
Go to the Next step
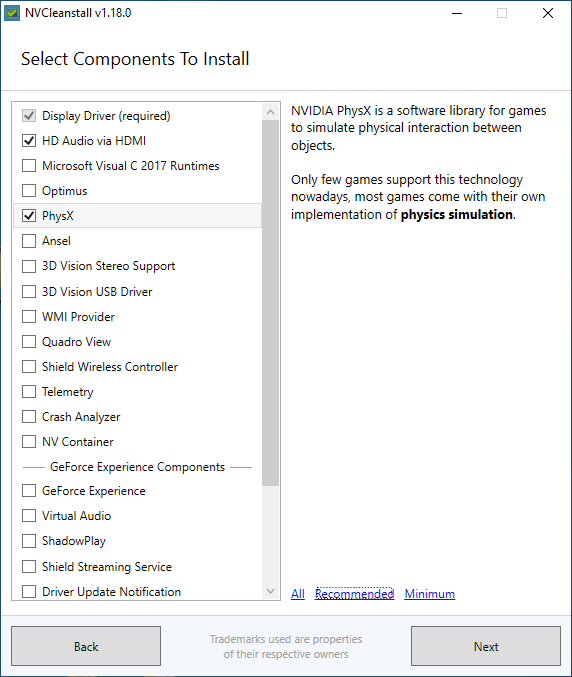(x=486, y=646)
